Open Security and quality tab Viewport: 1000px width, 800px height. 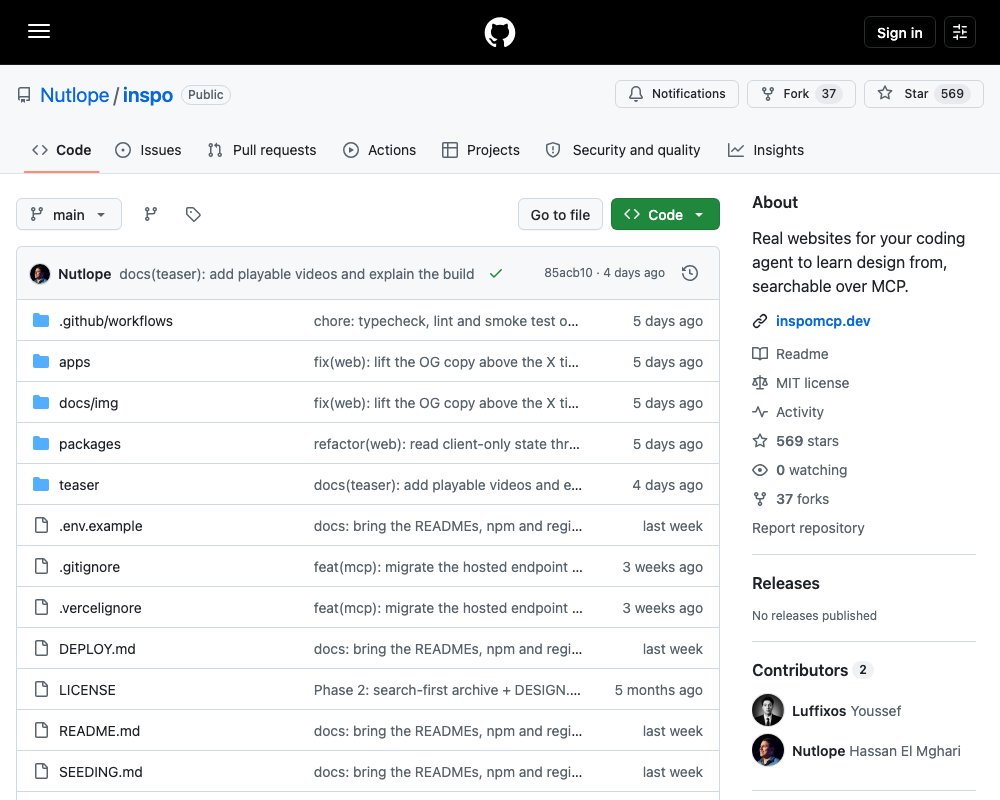(x=623, y=150)
